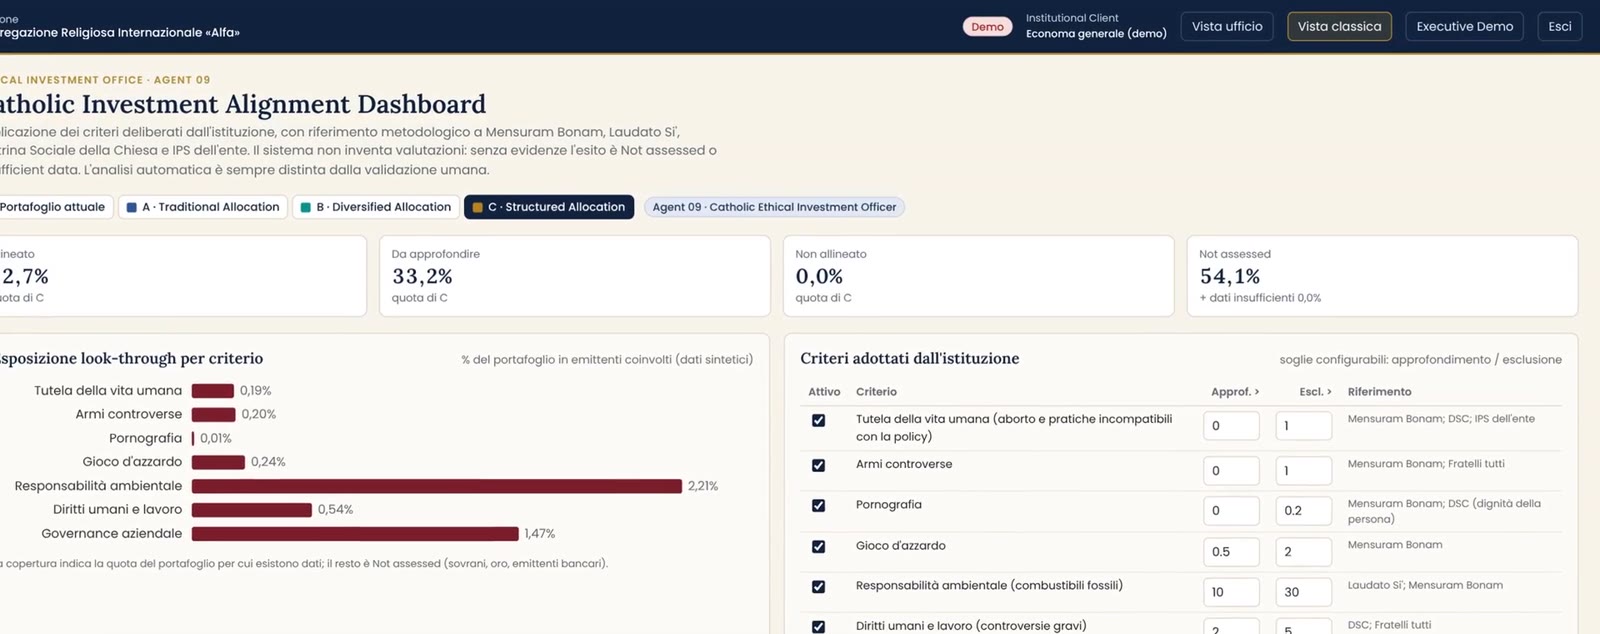Switch to Vista ufficio view
The image size is (1600, 634).
click(x=1227, y=26)
